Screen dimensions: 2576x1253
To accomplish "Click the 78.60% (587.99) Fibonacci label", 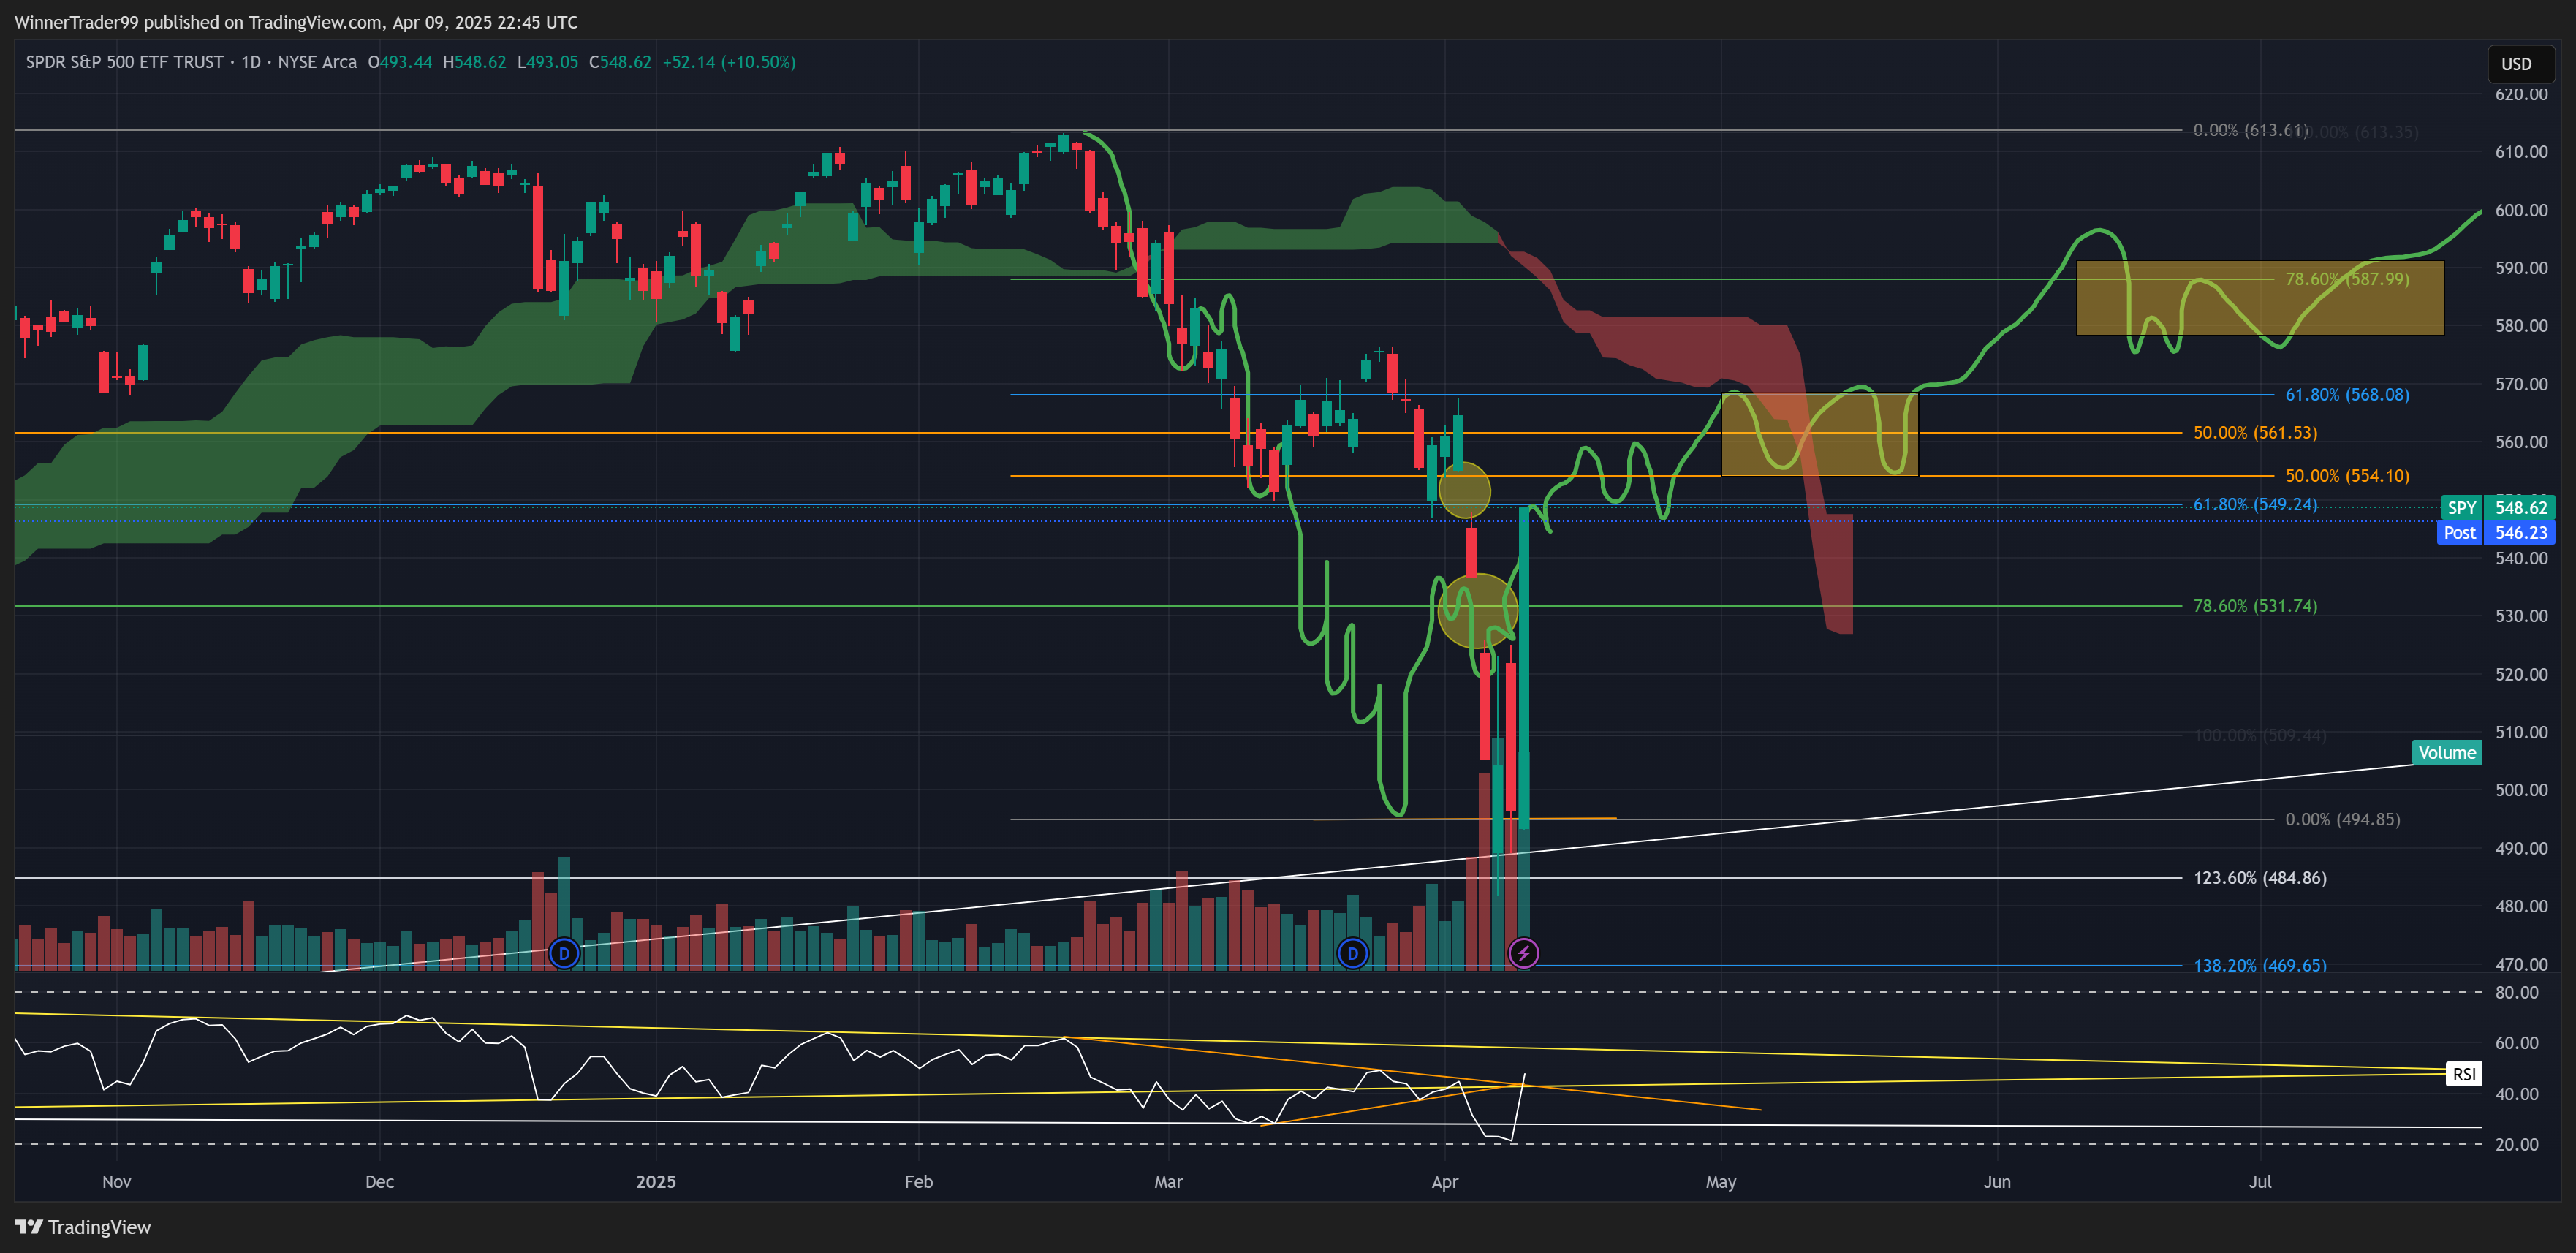I will pos(2347,279).
